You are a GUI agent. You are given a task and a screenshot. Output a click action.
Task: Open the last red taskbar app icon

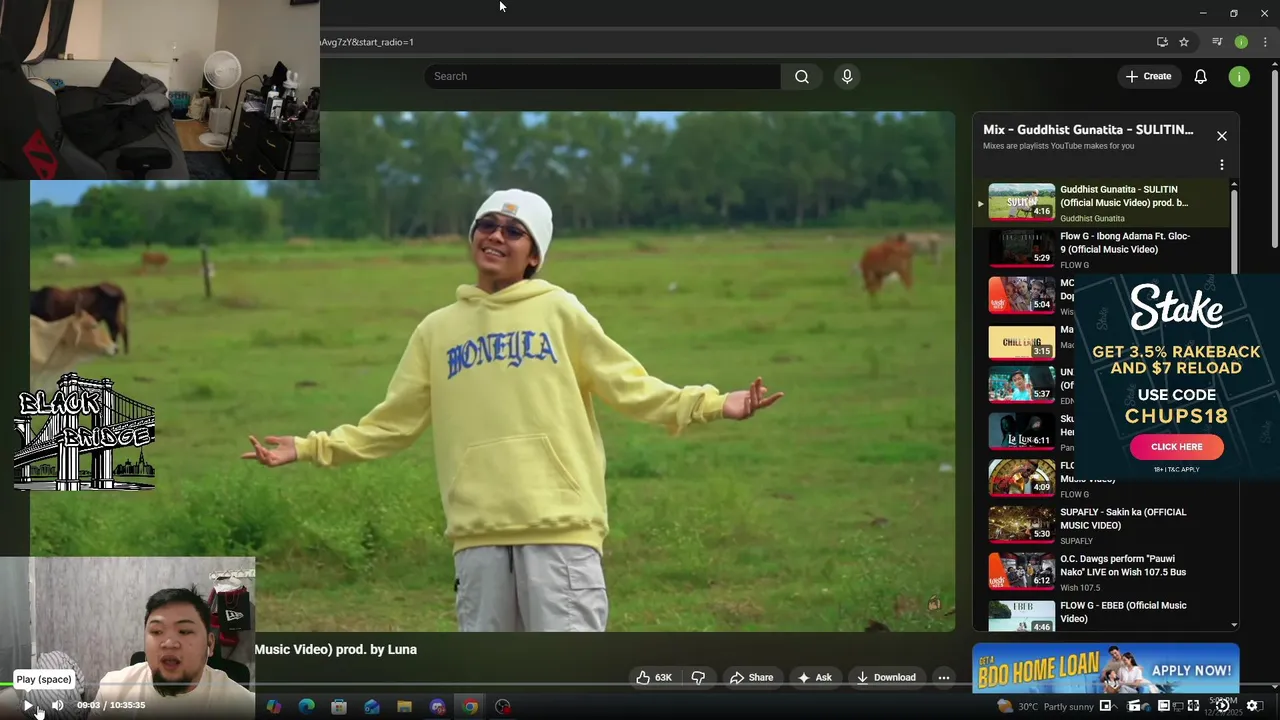tap(503, 706)
